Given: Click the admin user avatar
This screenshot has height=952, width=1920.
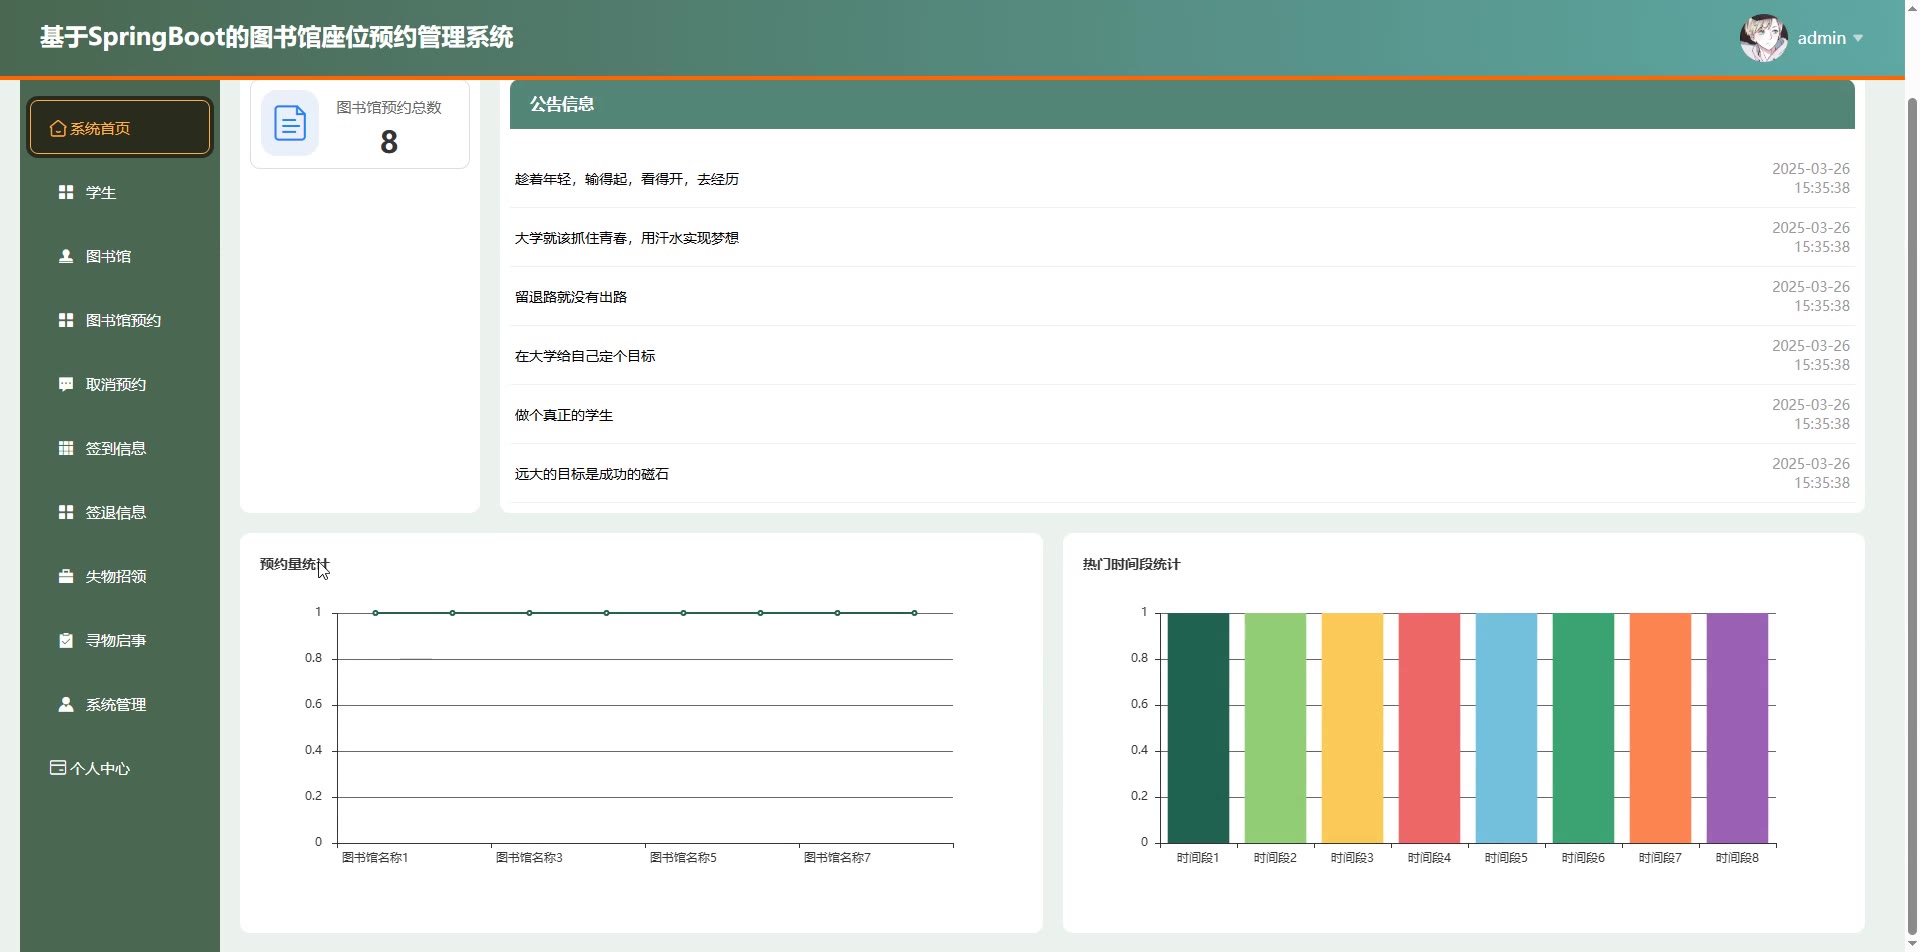Looking at the screenshot, I should click(x=1763, y=38).
